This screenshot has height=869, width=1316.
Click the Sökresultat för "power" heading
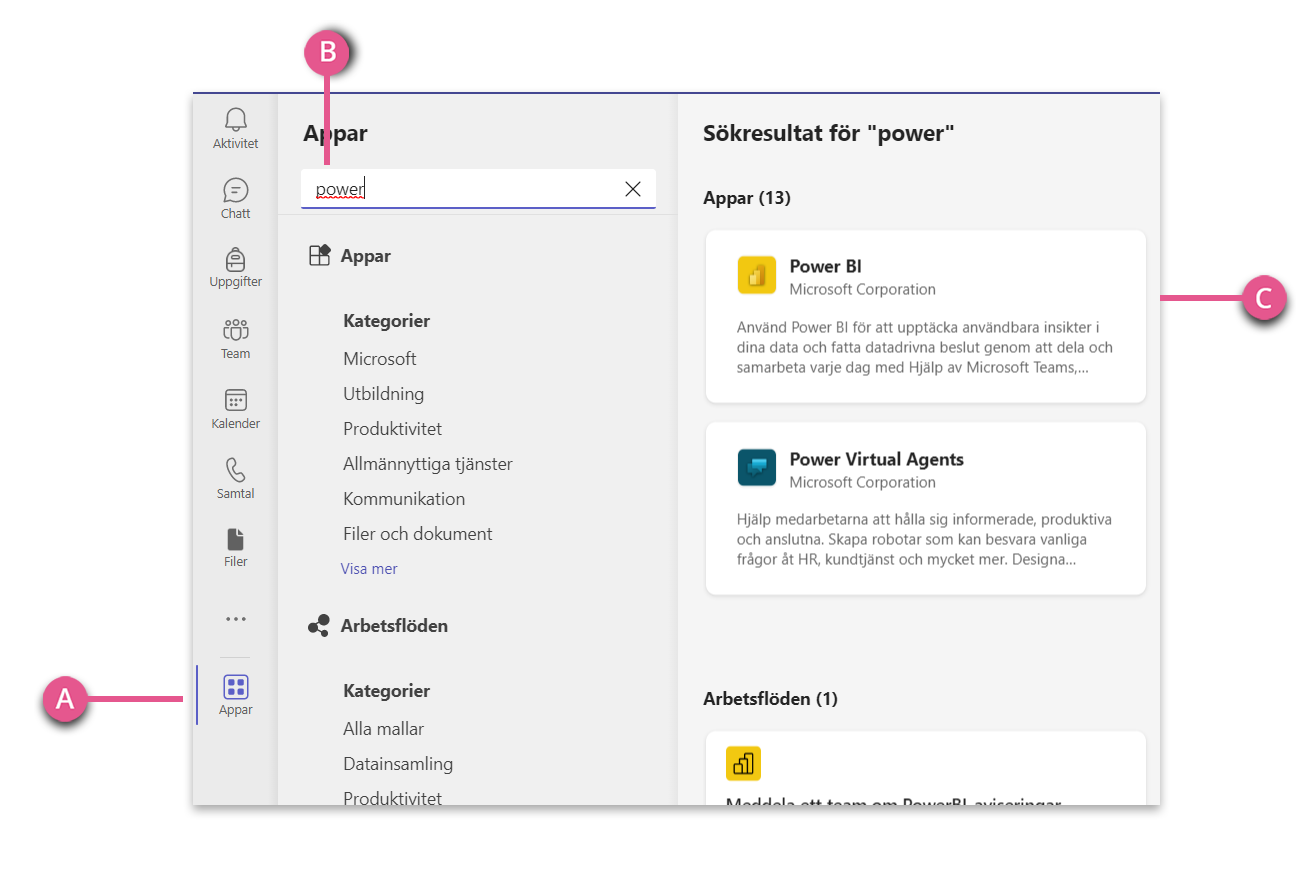(x=829, y=133)
